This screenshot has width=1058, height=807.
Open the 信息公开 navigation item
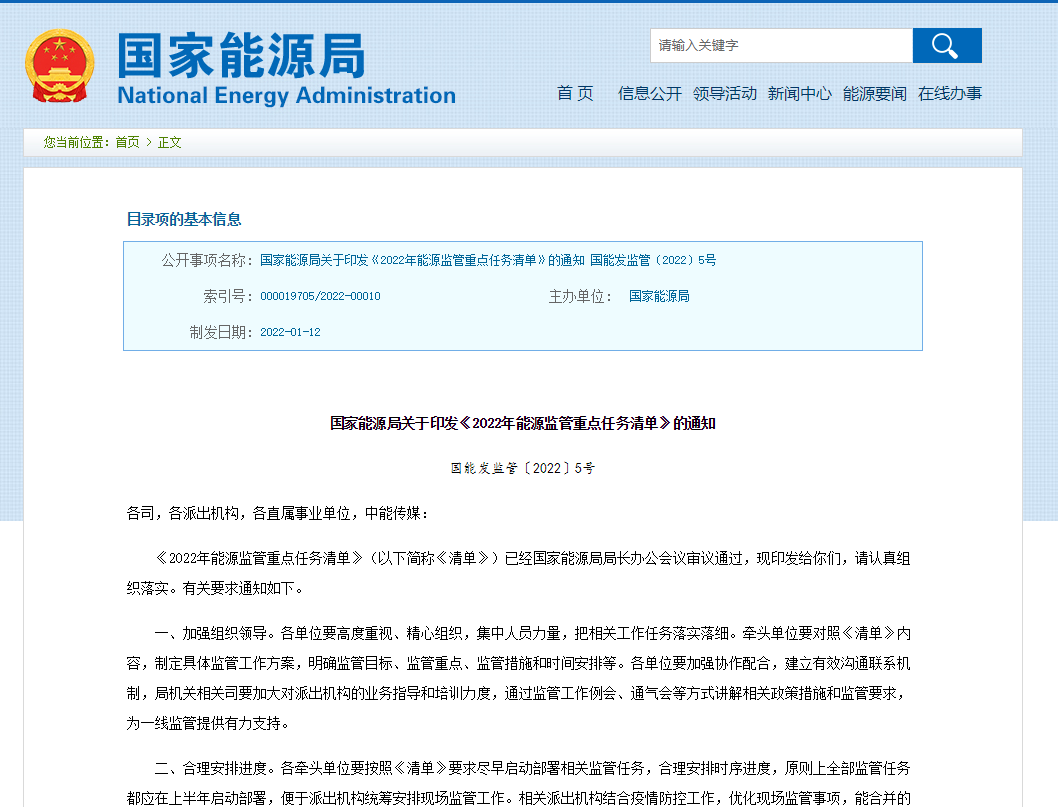650,93
